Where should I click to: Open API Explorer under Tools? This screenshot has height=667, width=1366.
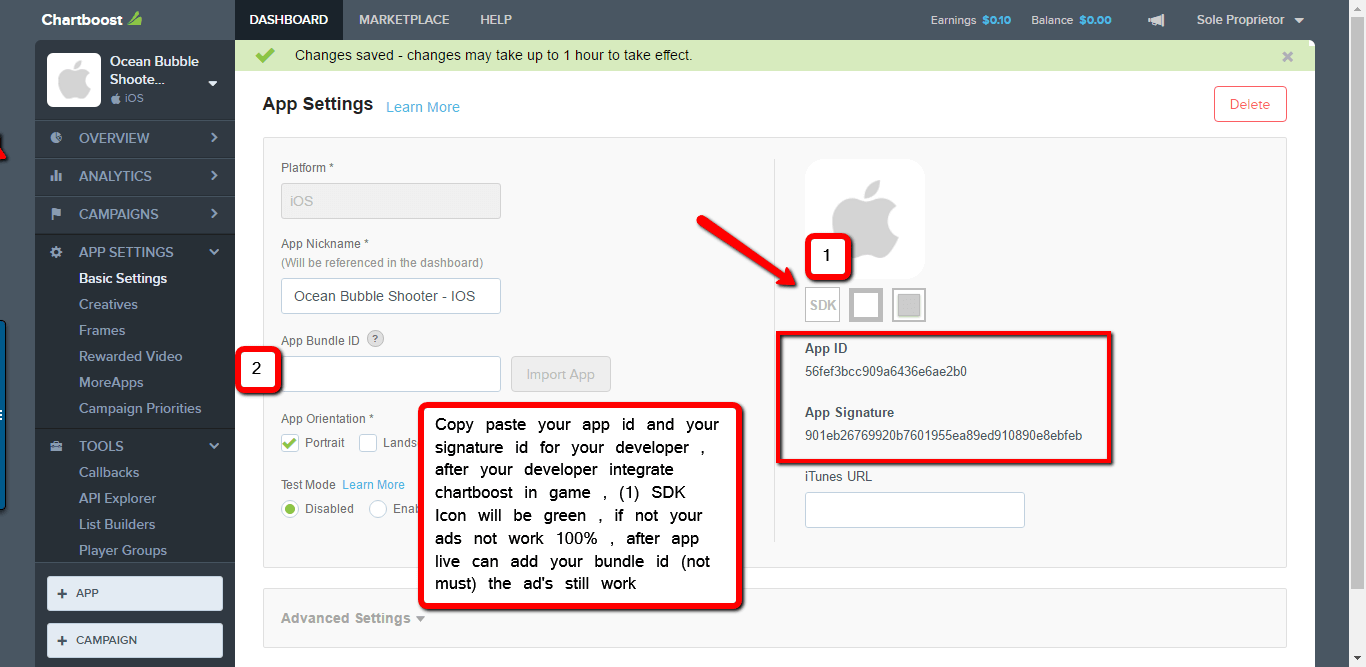pos(118,498)
